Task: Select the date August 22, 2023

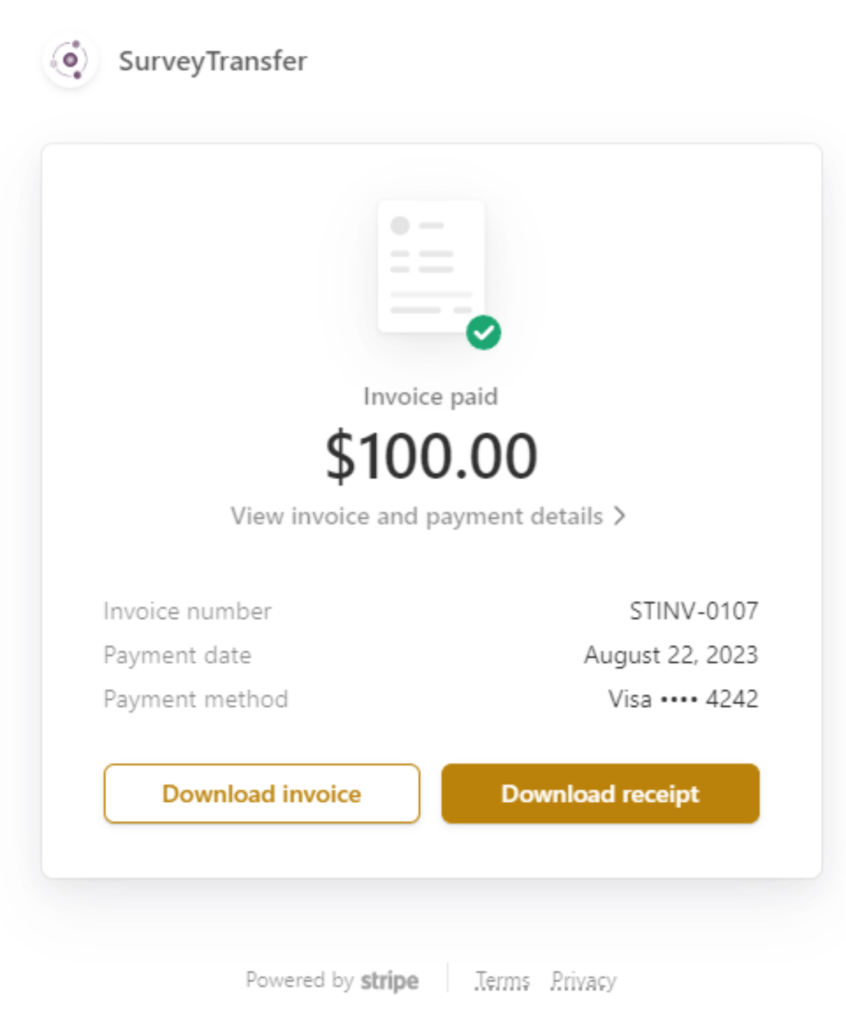Action: (x=671, y=655)
